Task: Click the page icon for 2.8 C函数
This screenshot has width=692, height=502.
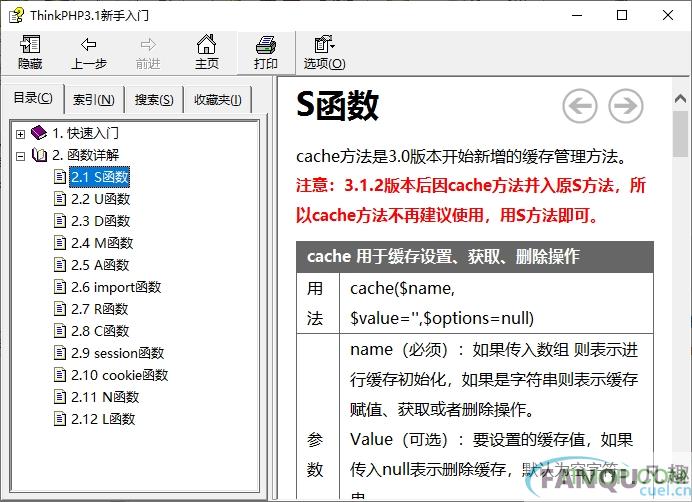Action: point(60,331)
